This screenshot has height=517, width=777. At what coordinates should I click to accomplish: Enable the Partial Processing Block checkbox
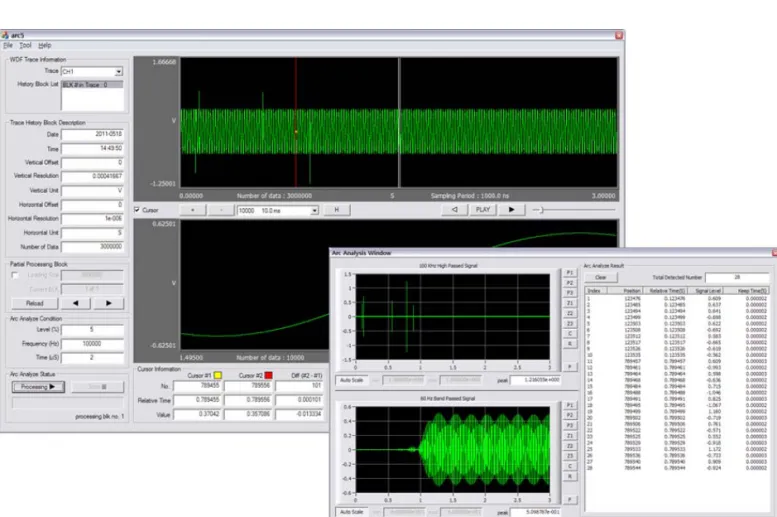point(15,275)
